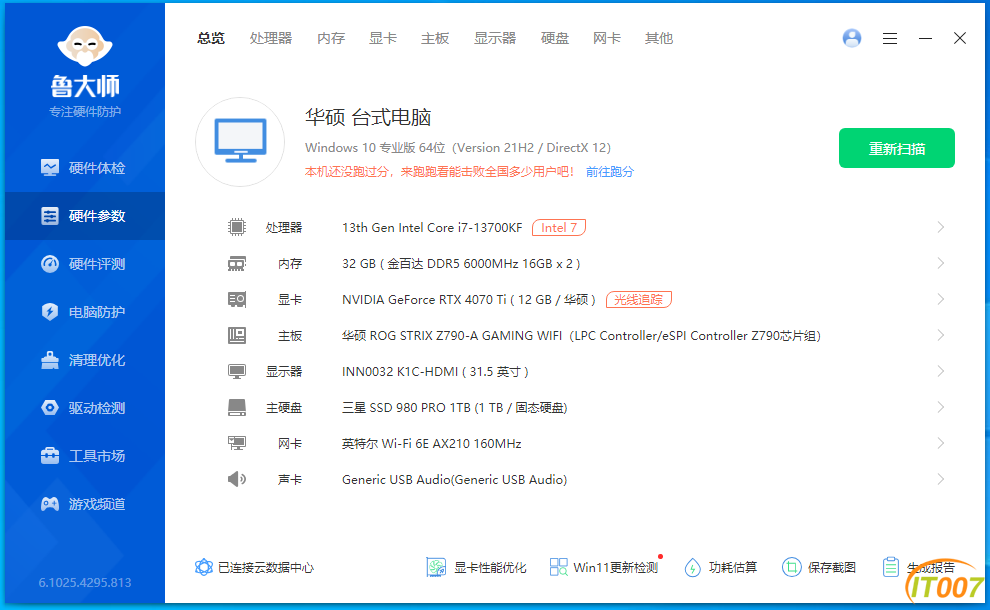Follow the 前往跑分 link

point(609,172)
